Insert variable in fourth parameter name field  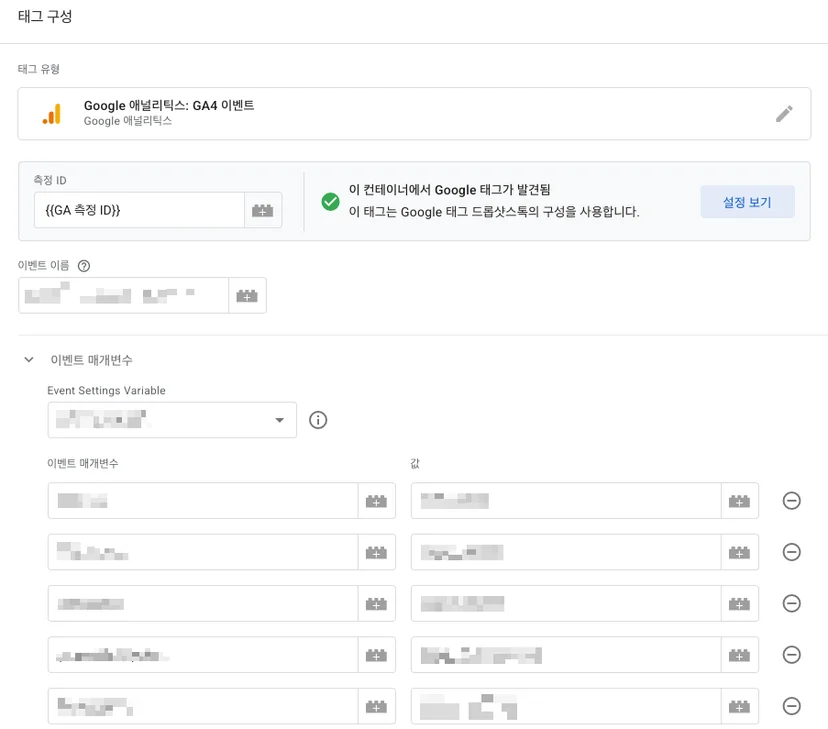pyautogui.click(x=377, y=655)
